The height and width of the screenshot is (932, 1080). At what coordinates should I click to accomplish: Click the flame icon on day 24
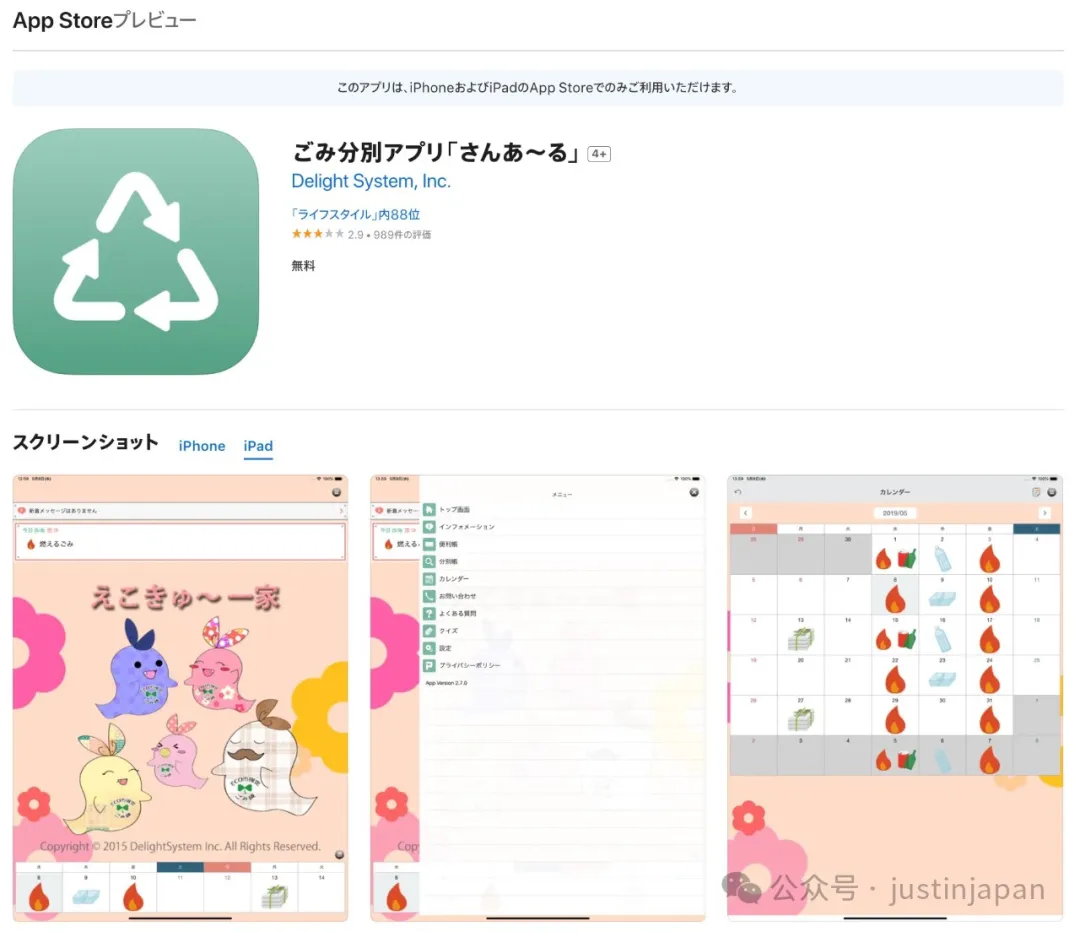click(990, 680)
